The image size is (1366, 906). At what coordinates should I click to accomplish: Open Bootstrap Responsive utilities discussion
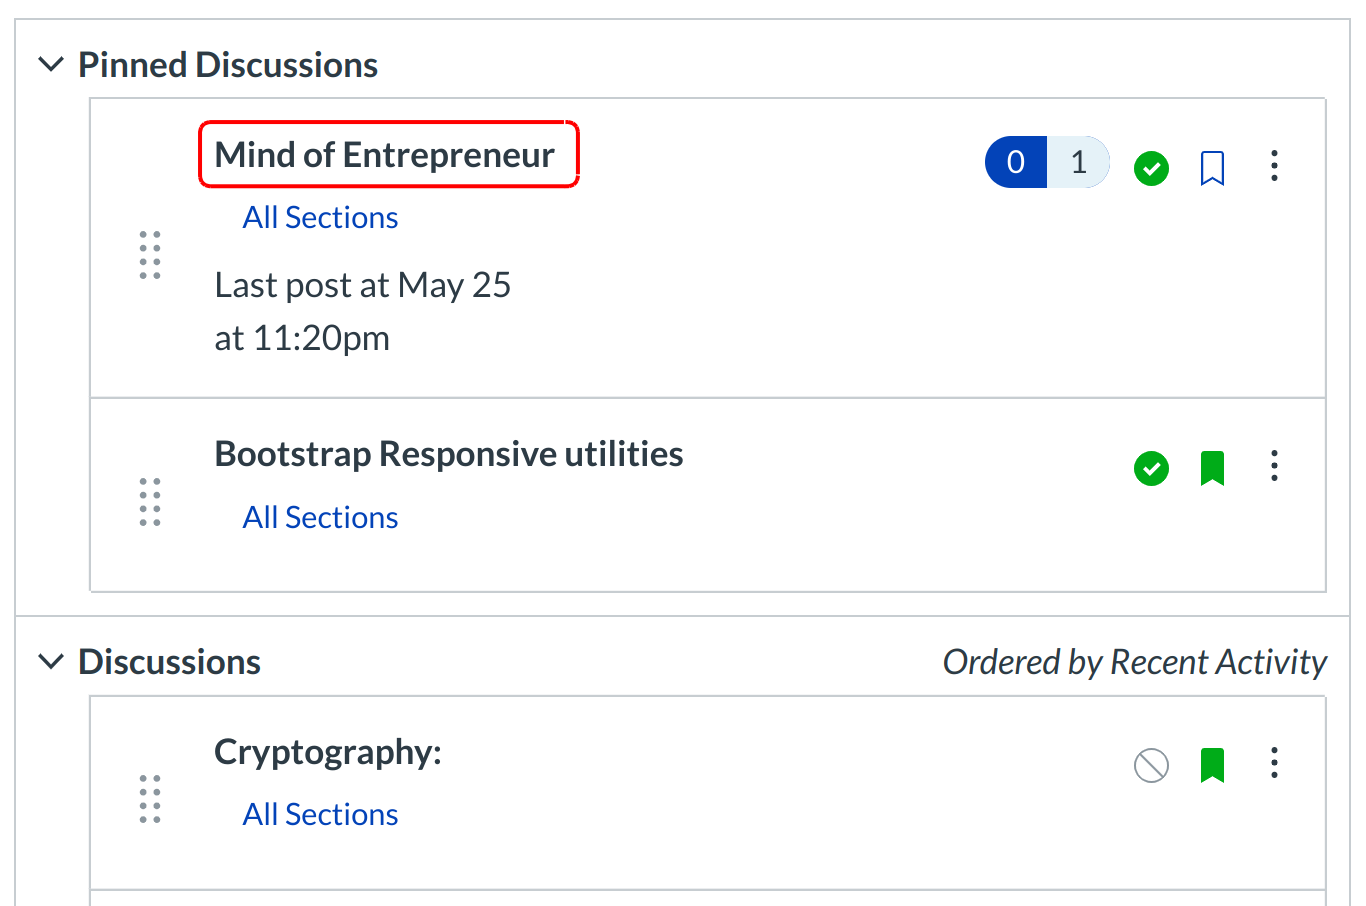(x=448, y=454)
